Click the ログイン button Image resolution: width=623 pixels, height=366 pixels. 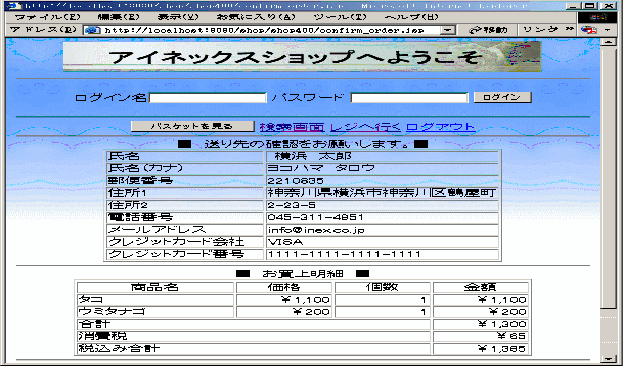503,97
